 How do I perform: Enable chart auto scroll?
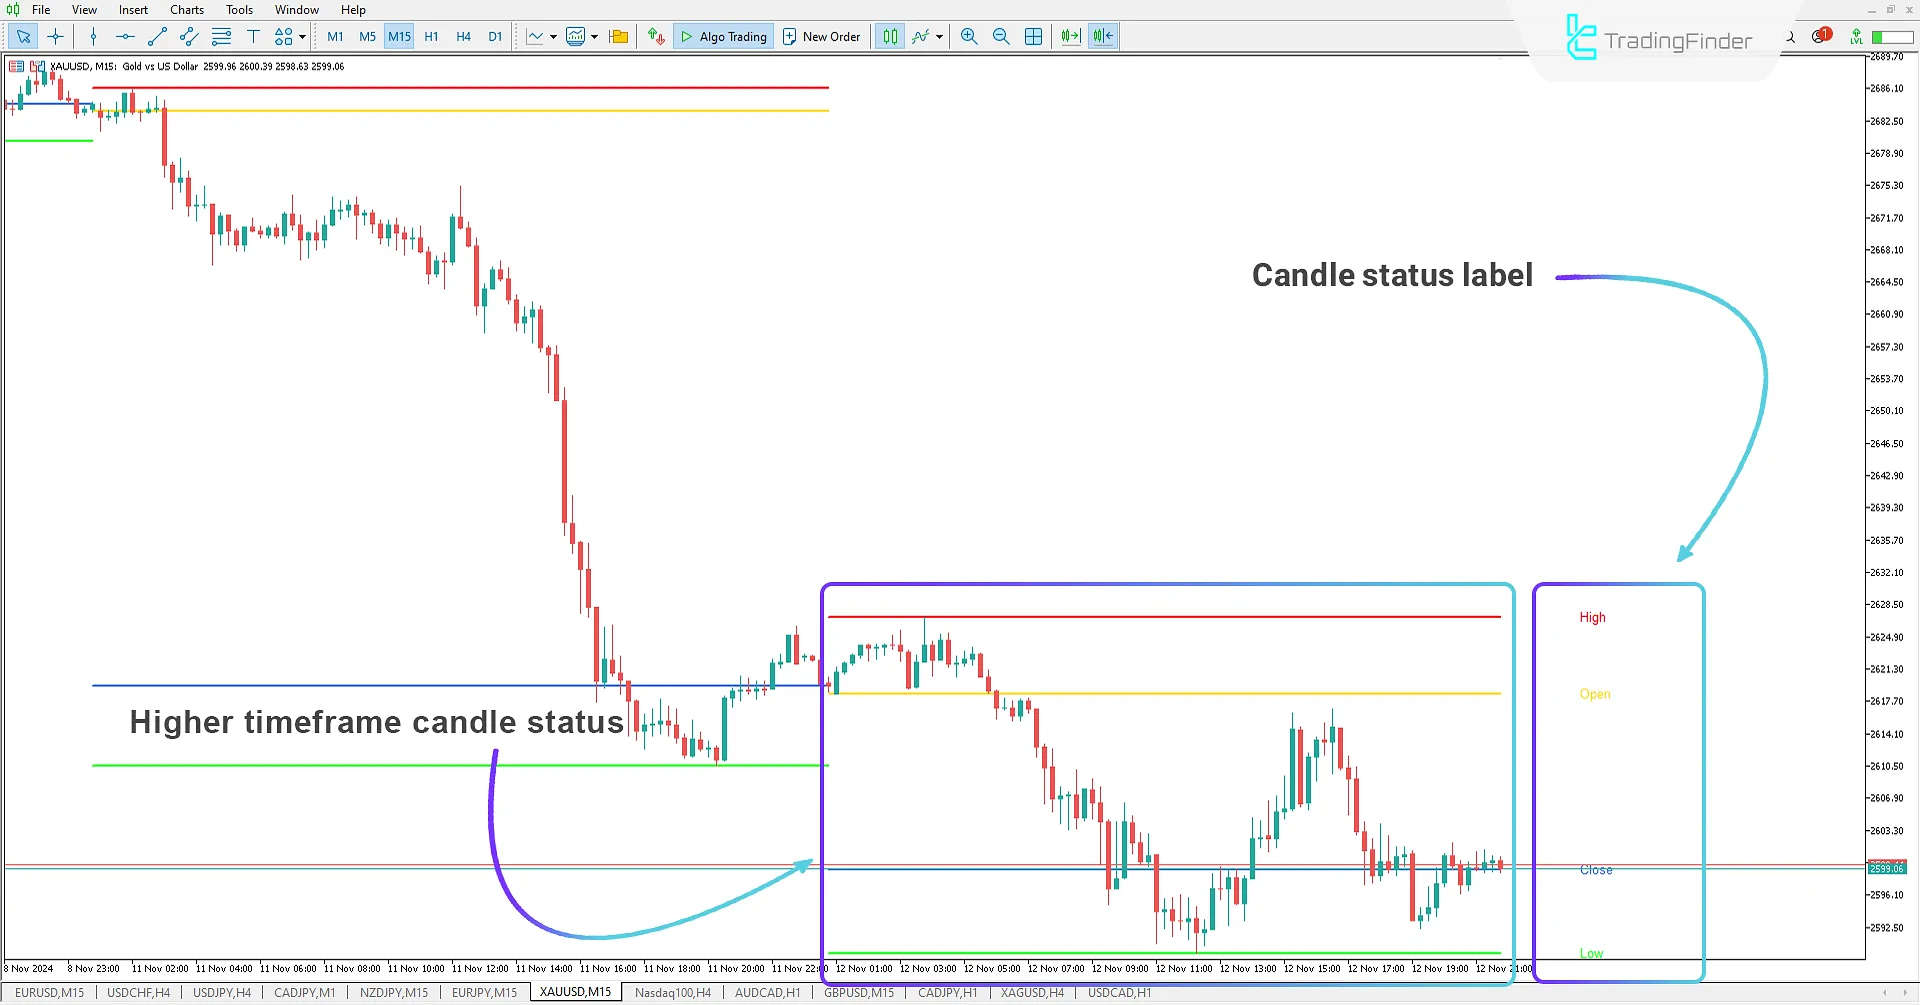pyautogui.click(x=1070, y=36)
